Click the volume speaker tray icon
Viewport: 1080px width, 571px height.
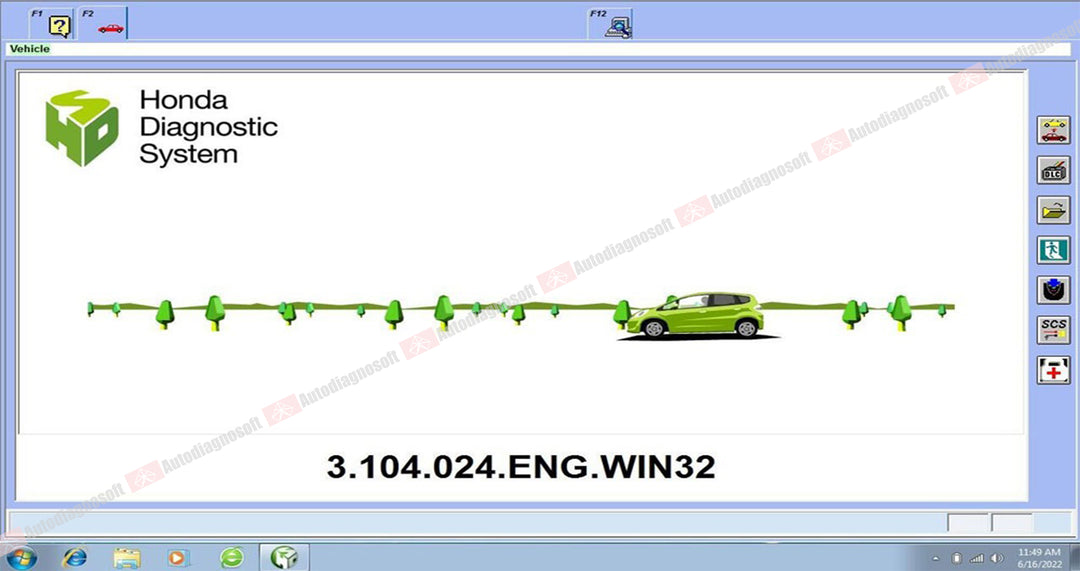997,558
